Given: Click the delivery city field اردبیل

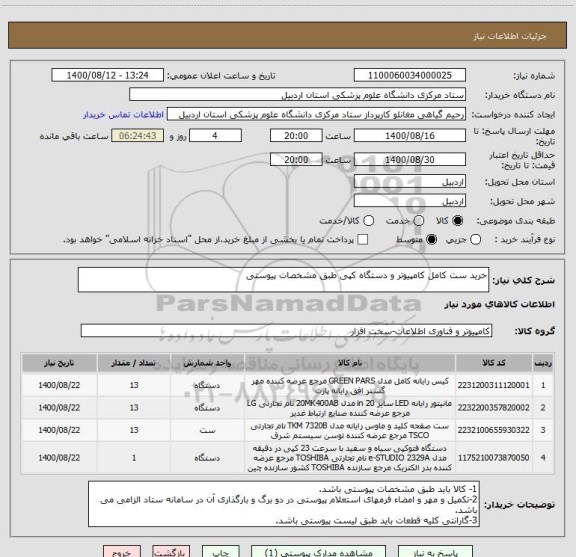Looking at the screenshot, I should [x=410, y=201].
